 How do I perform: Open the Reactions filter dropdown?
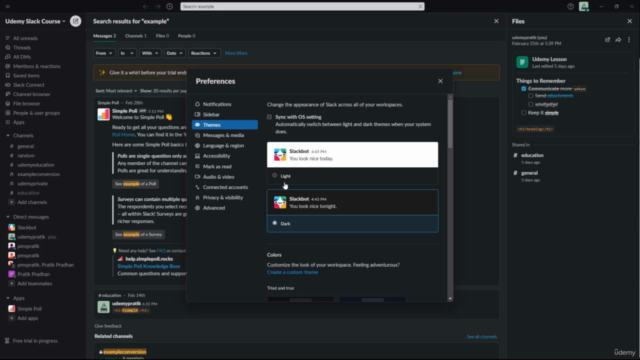pyautogui.click(x=204, y=53)
